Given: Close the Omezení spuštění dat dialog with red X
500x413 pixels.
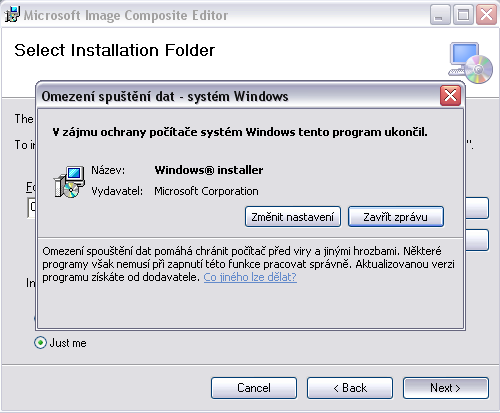Looking at the screenshot, I should pyautogui.click(x=450, y=96).
